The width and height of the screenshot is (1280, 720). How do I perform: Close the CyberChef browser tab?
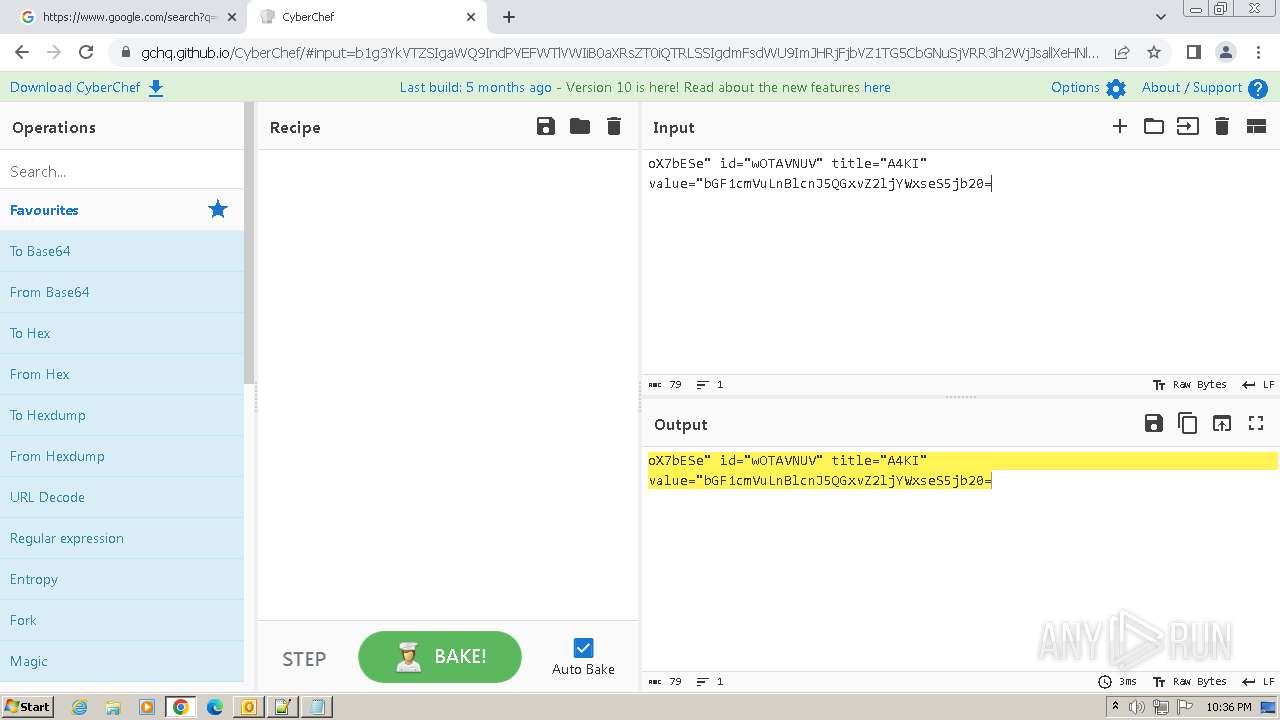[x=471, y=17]
